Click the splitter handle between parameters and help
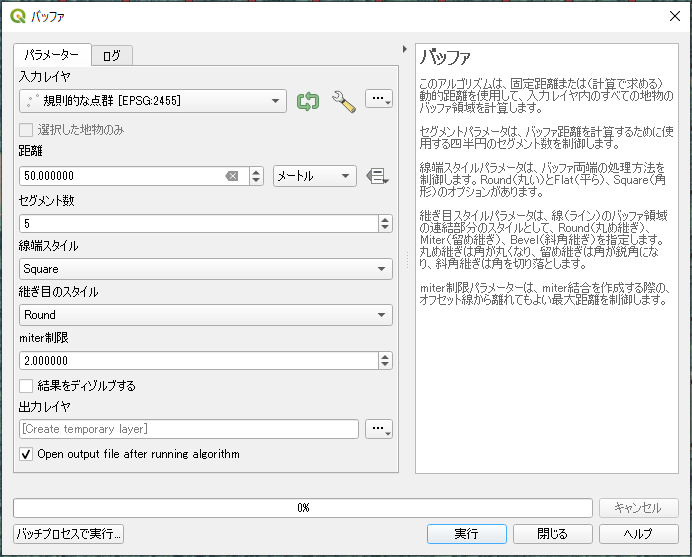The width and height of the screenshot is (692, 557). (x=407, y=260)
